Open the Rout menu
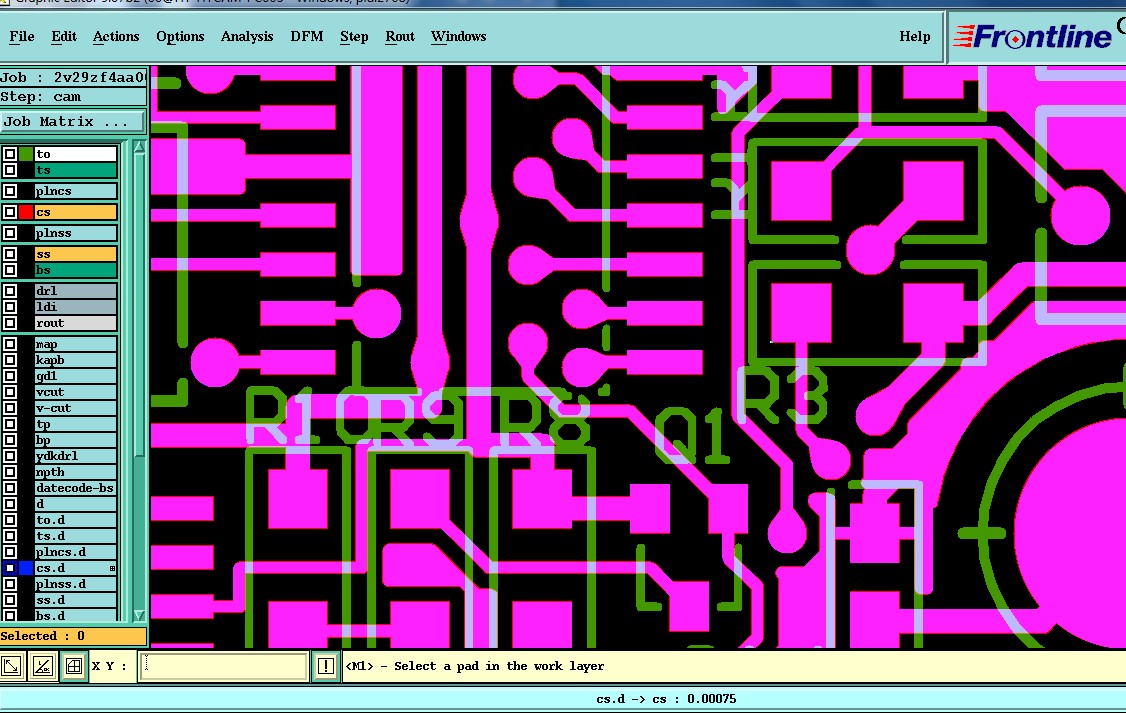Screen dimensions: 1126x713 [400, 37]
